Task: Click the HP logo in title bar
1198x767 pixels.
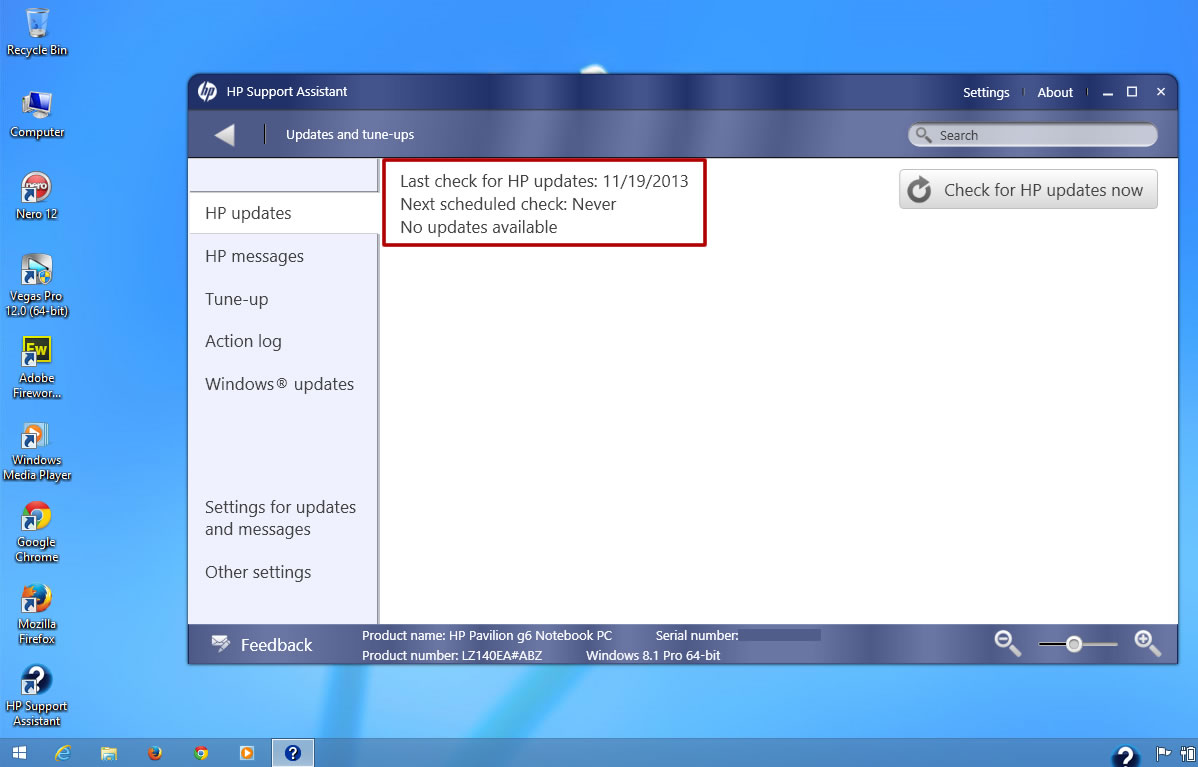Action: pos(207,92)
